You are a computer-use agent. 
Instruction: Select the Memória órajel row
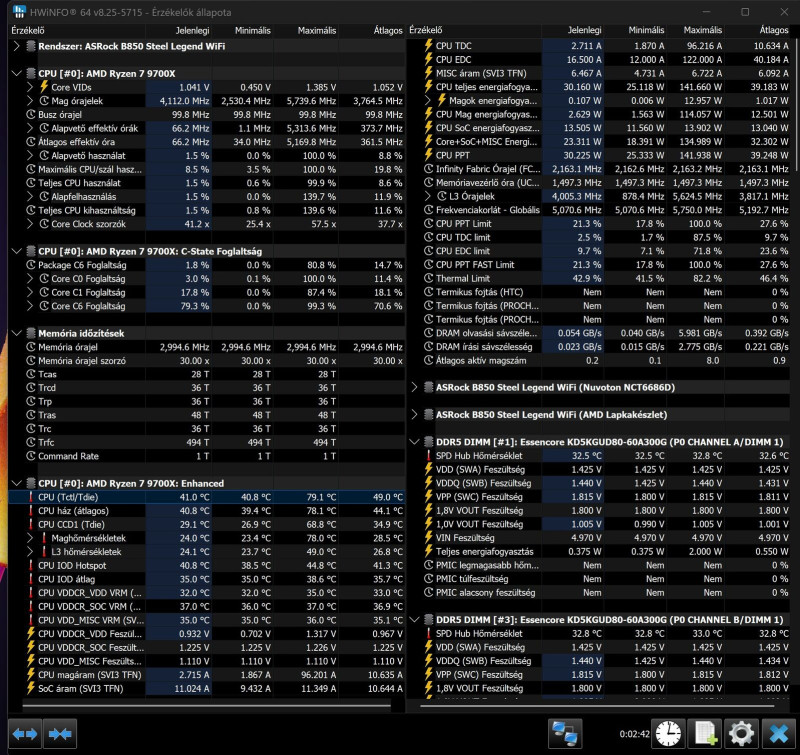[207, 347]
